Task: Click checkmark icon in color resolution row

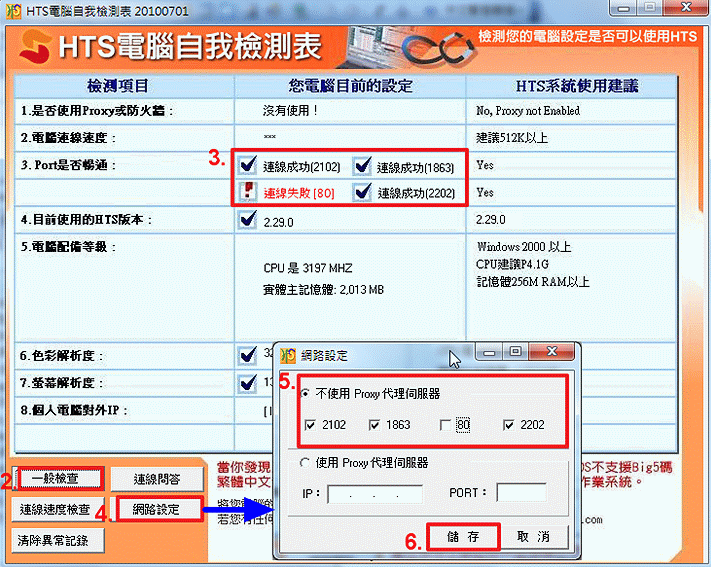Action: 248,356
